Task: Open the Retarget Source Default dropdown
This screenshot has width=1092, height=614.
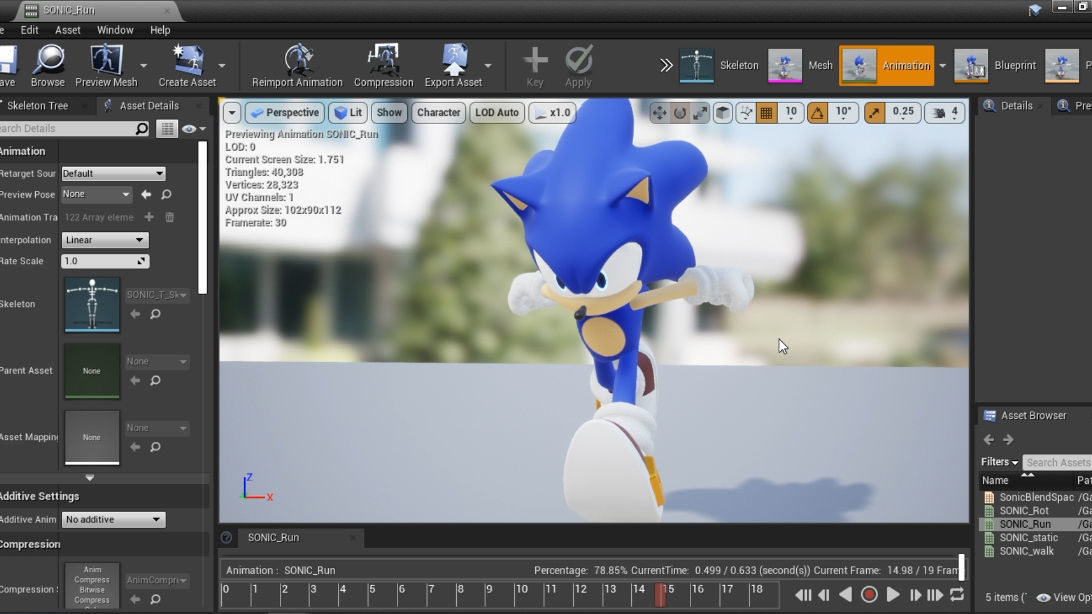Action: pos(113,173)
